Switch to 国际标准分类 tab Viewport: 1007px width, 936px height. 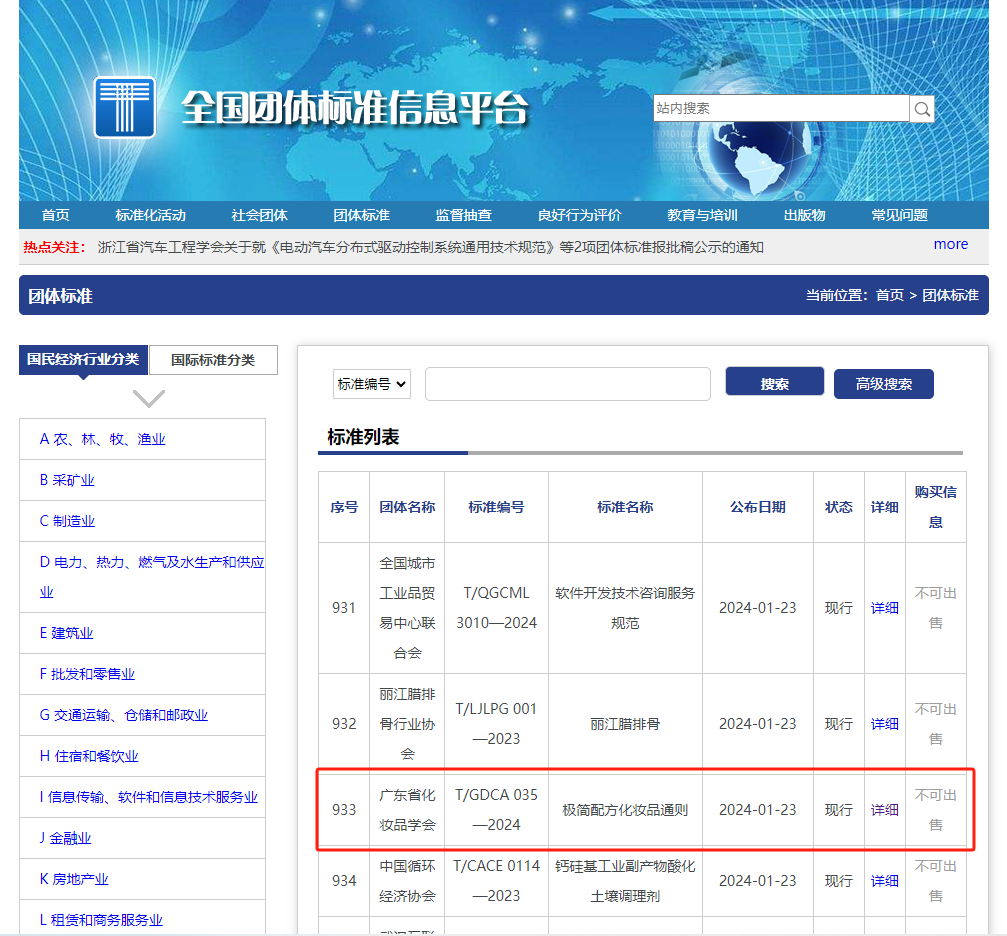(x=213, y=360)
